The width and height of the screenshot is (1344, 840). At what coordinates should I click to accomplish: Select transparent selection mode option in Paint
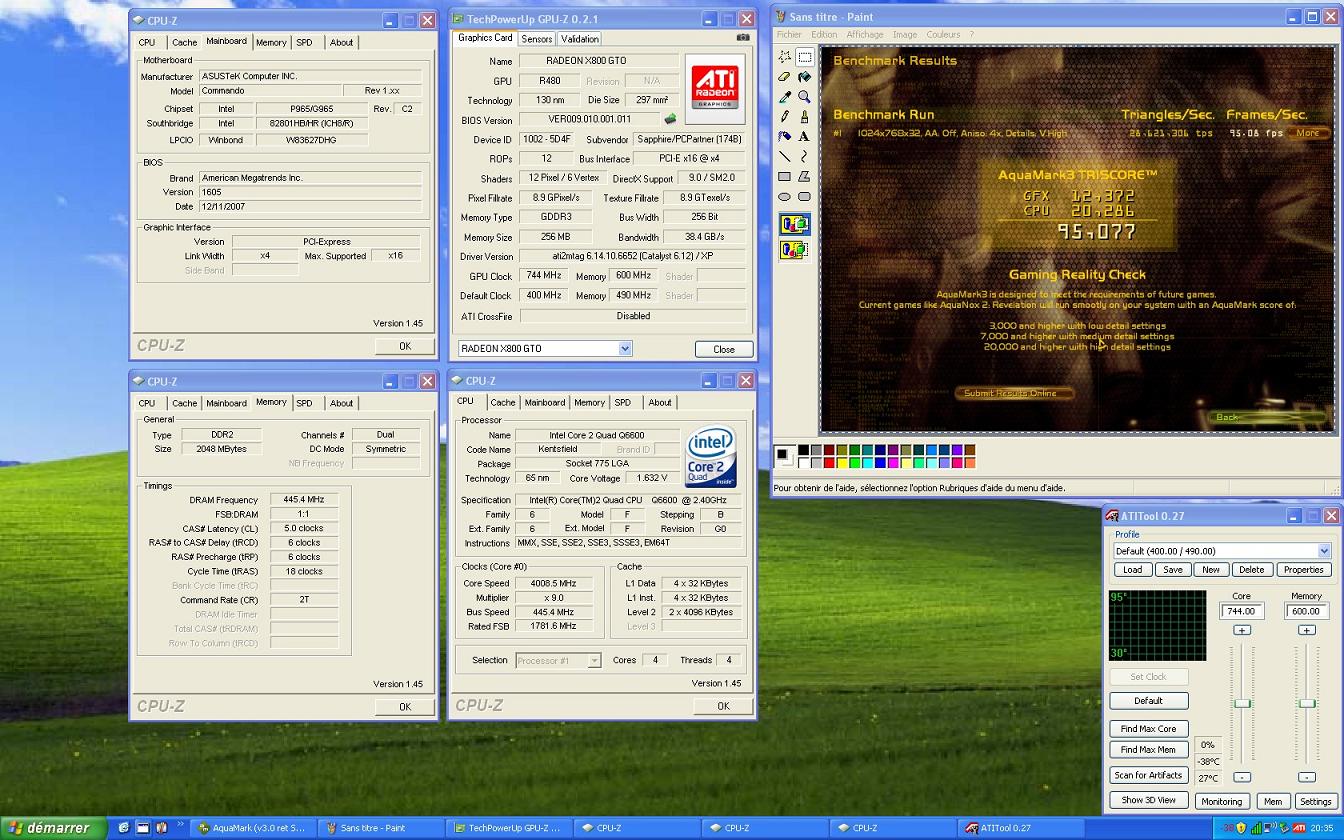[794, 249]
